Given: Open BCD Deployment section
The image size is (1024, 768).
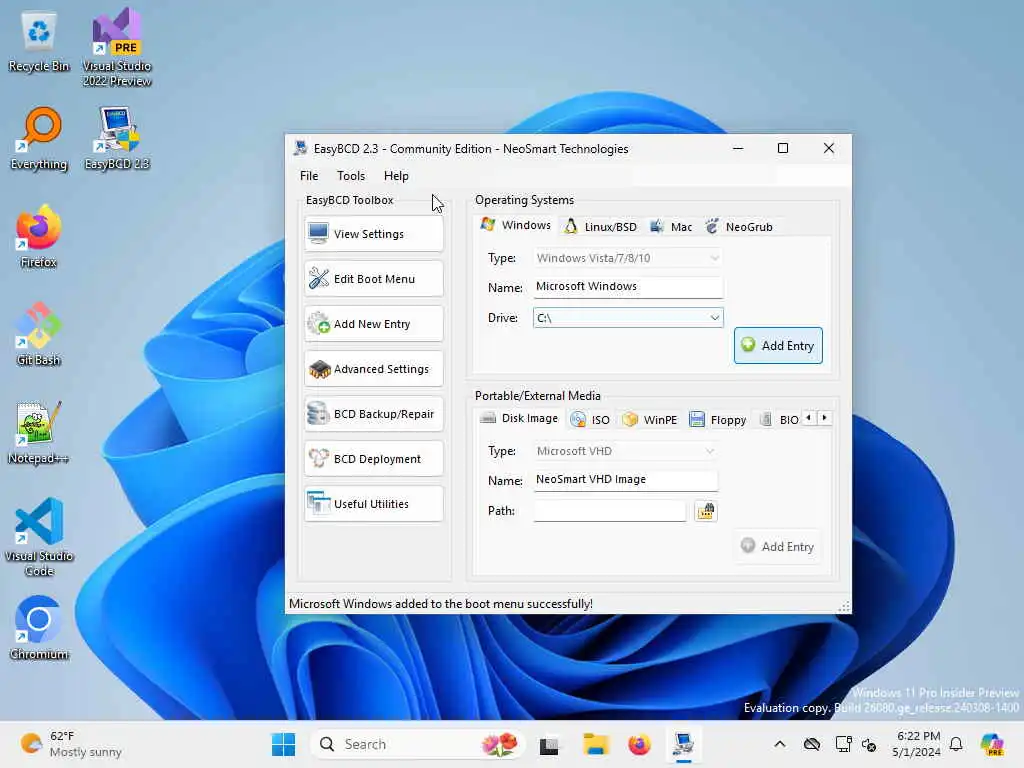Looking at the screenshot, I should tap(374, 459).
